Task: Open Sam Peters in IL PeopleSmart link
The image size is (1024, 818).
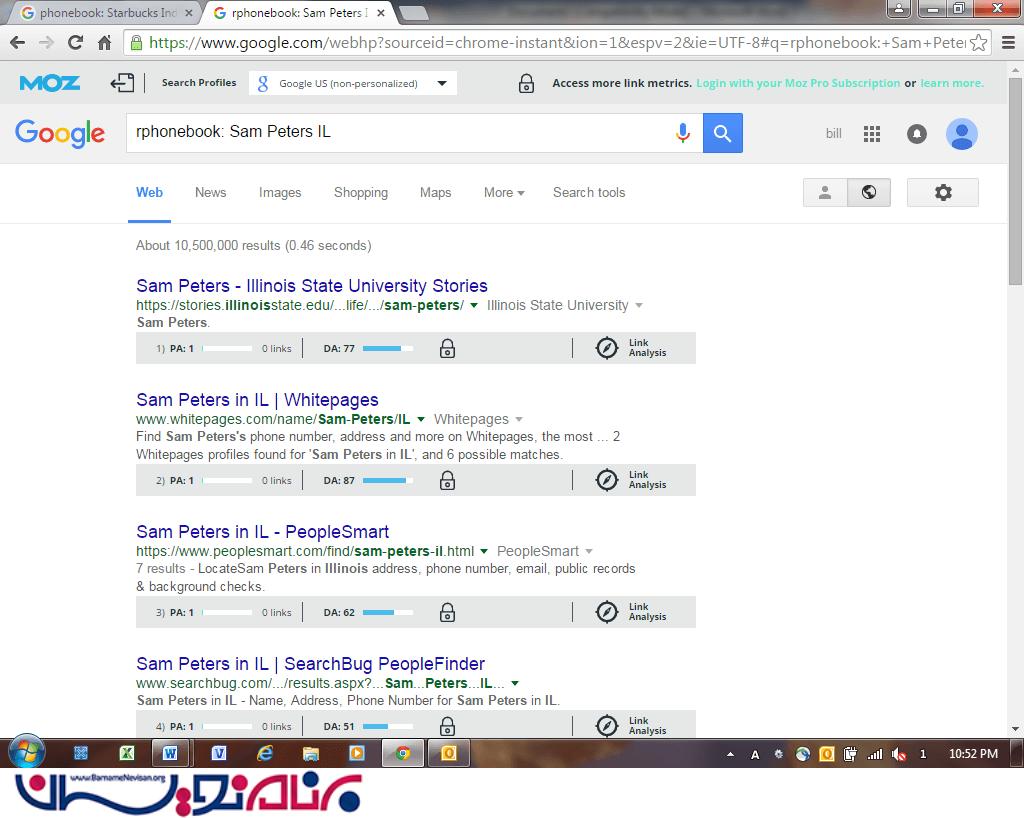Action: 263,531
